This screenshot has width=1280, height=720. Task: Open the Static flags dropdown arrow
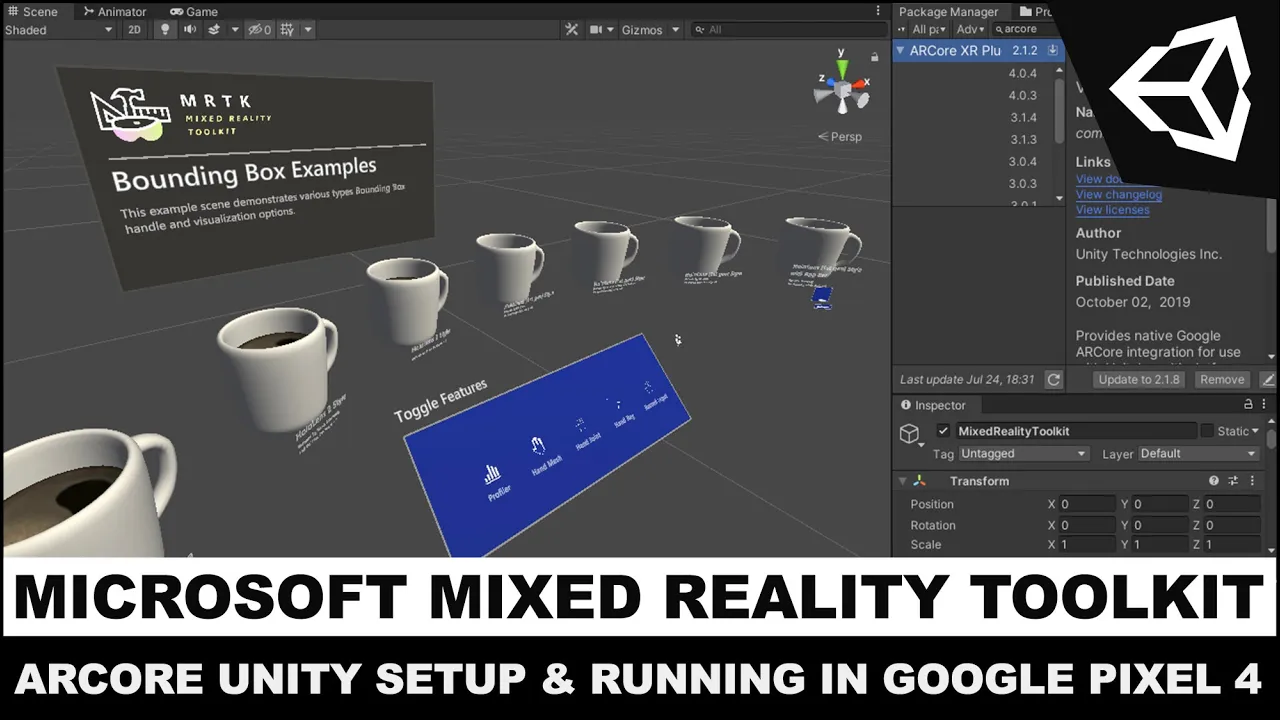(1255, 431)
